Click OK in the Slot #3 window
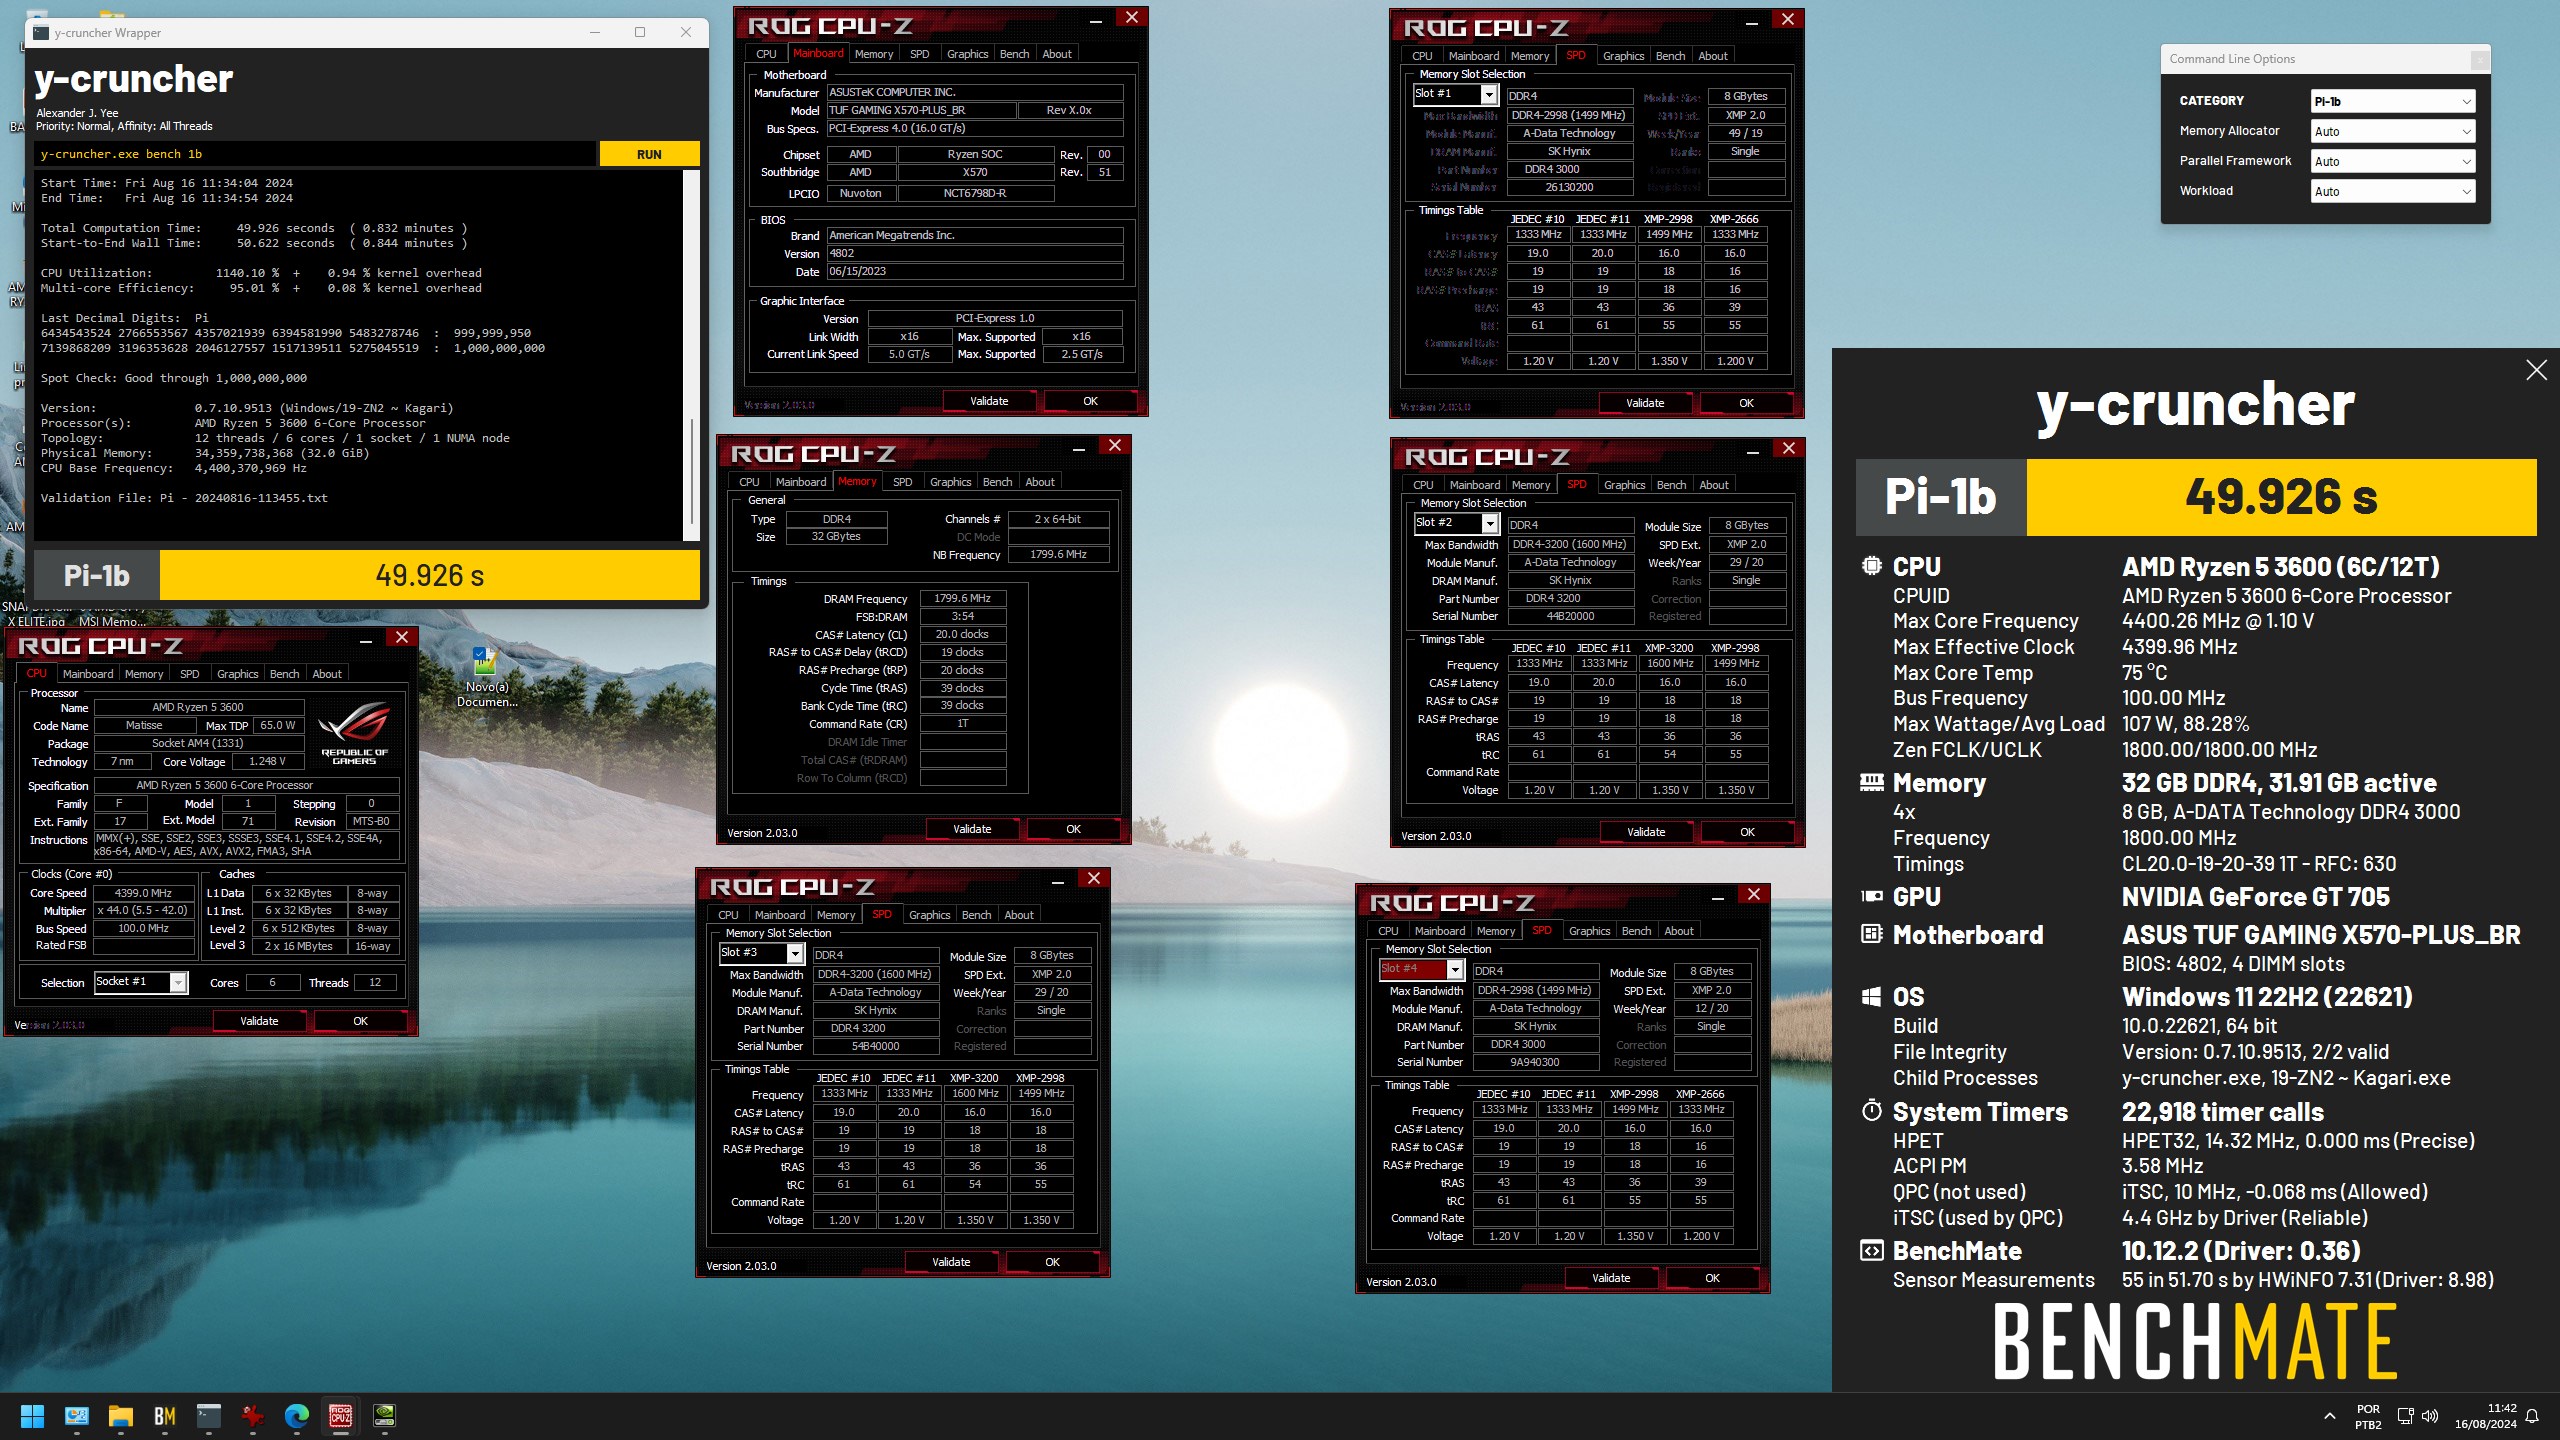The width and height of the screenshot is (2560, 1440). (x=1052, y=1262)
